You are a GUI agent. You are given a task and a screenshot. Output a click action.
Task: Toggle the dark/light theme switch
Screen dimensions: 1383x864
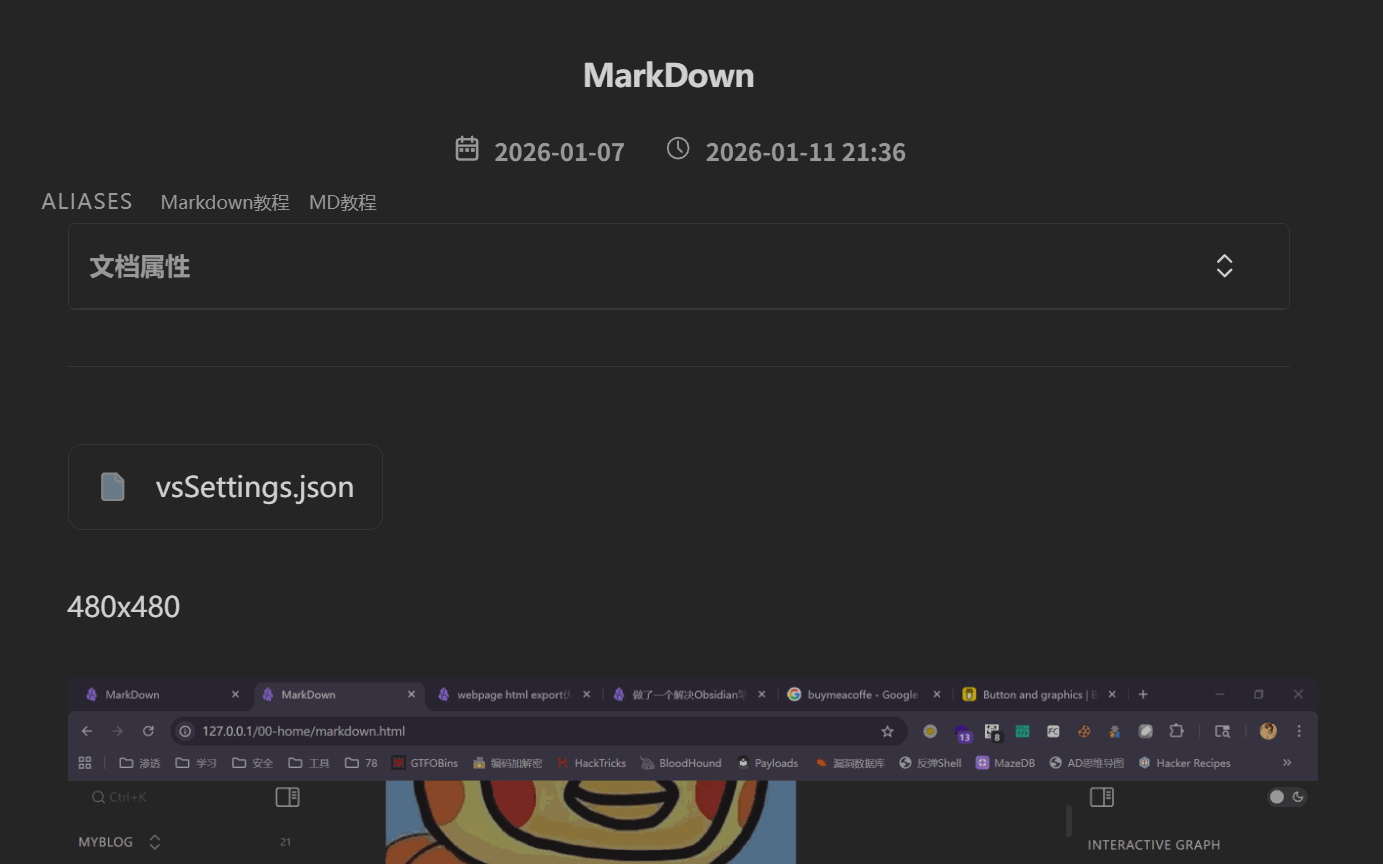[1286, 797]
